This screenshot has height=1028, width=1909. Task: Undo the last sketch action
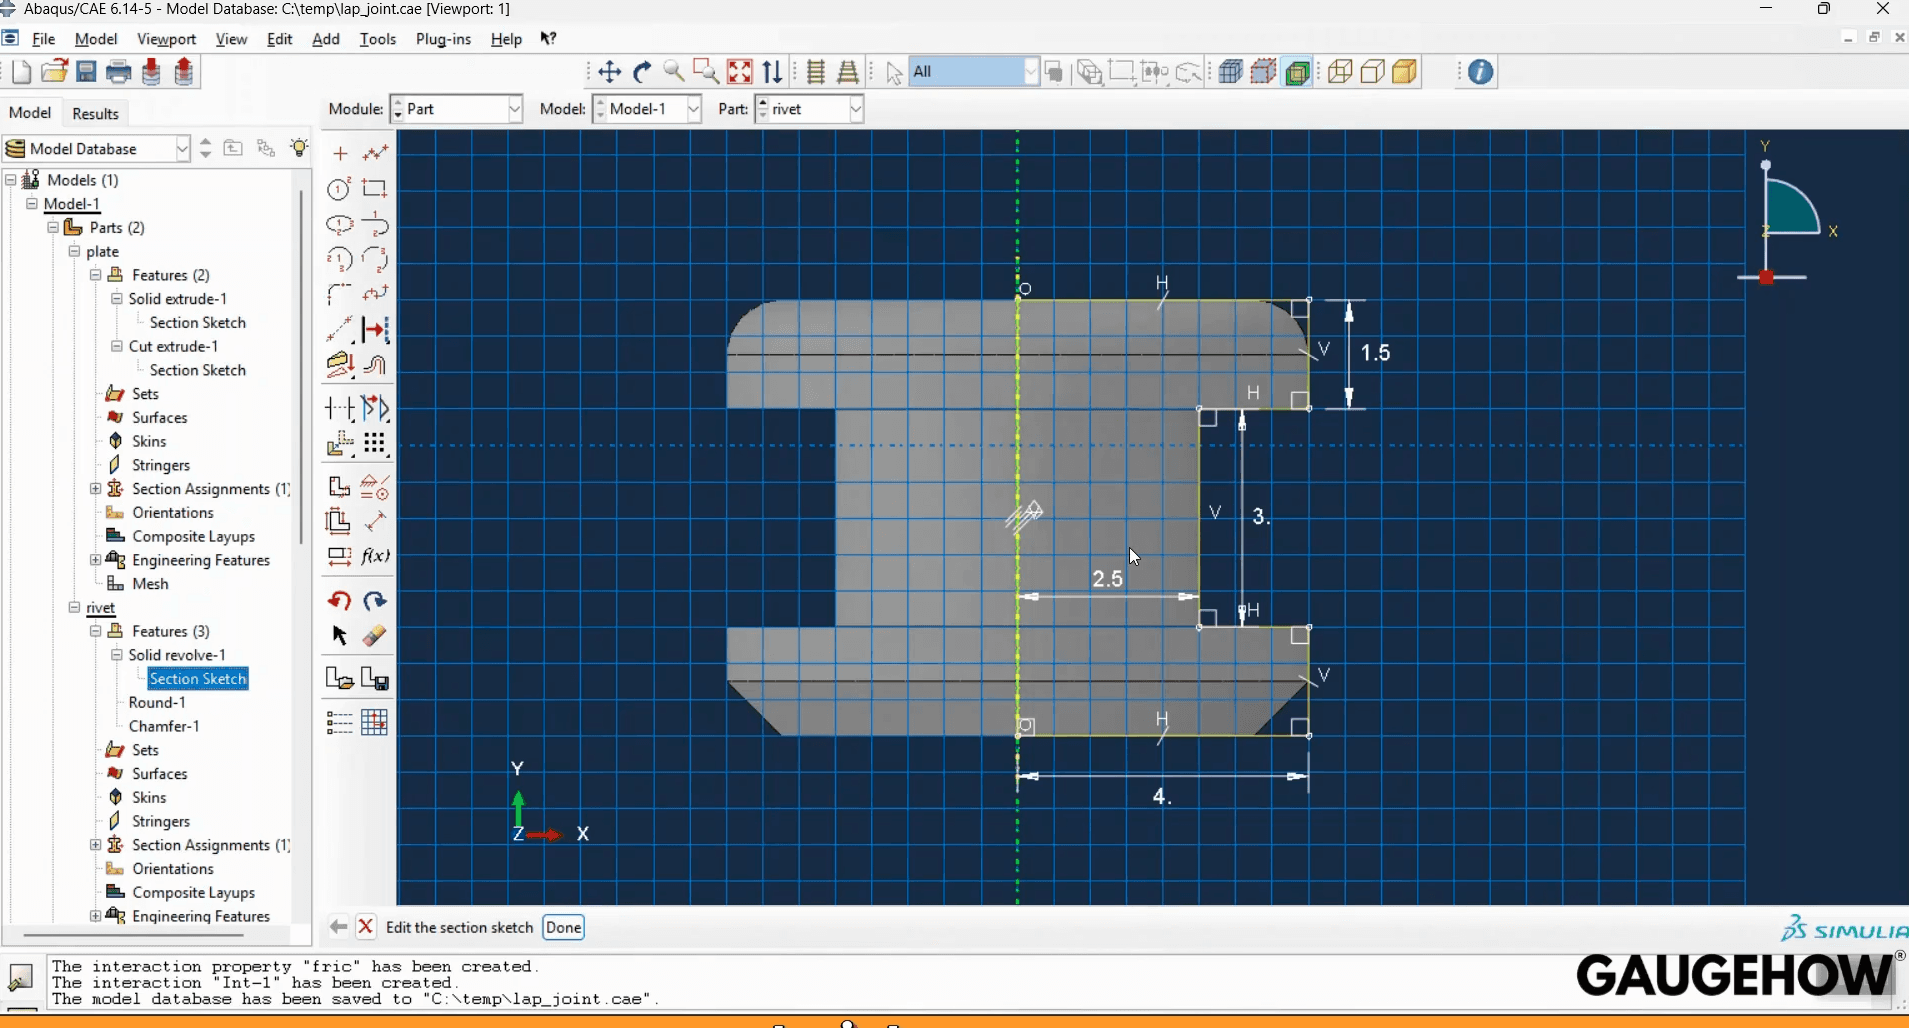coord(339,600)
